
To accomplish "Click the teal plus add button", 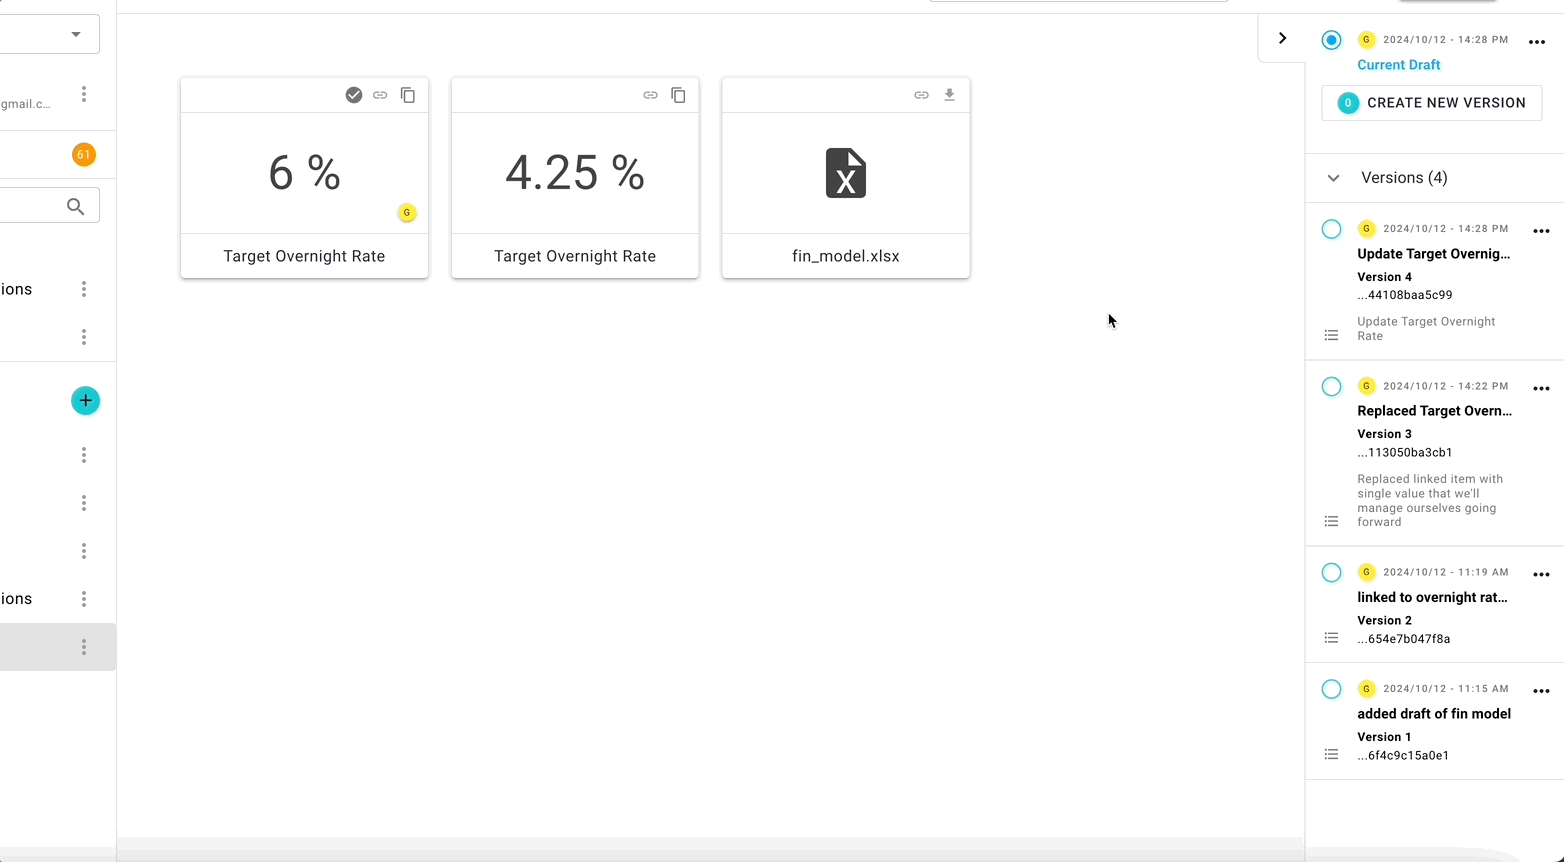I will (85, 401).
